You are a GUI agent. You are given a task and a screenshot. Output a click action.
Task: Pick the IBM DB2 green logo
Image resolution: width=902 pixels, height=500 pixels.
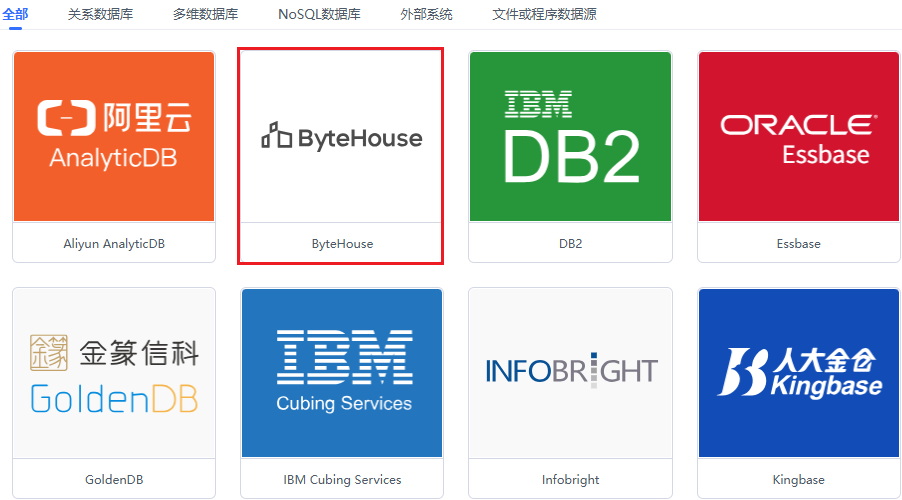click(x=570, y=136)
